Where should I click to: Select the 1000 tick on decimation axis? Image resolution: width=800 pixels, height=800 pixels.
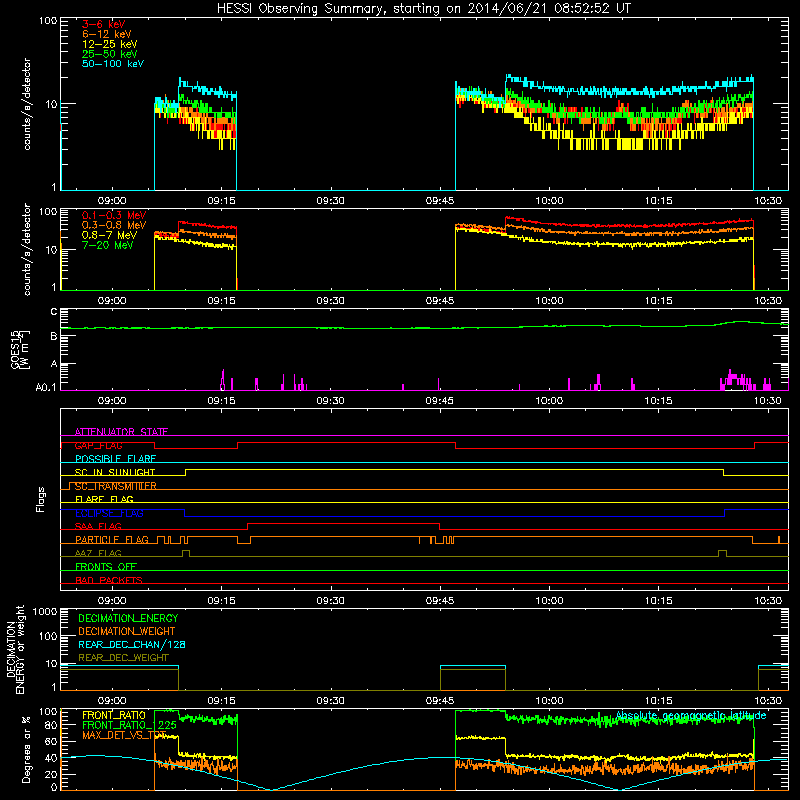45,611
